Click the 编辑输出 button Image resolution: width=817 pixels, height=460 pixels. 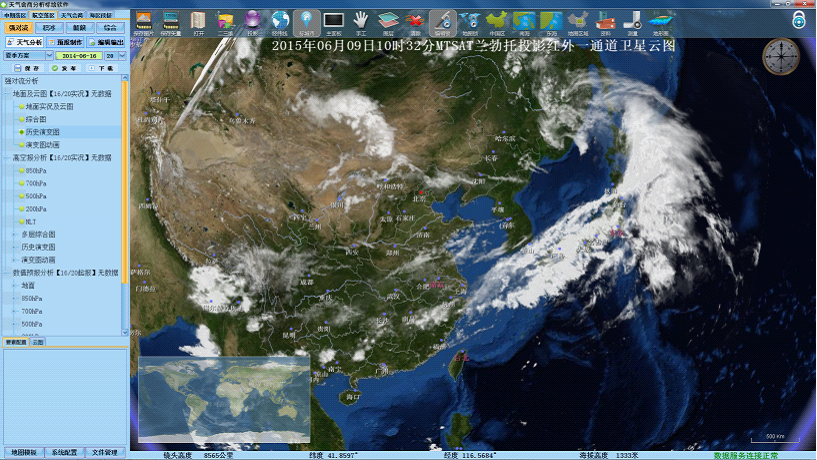point(106,42)
